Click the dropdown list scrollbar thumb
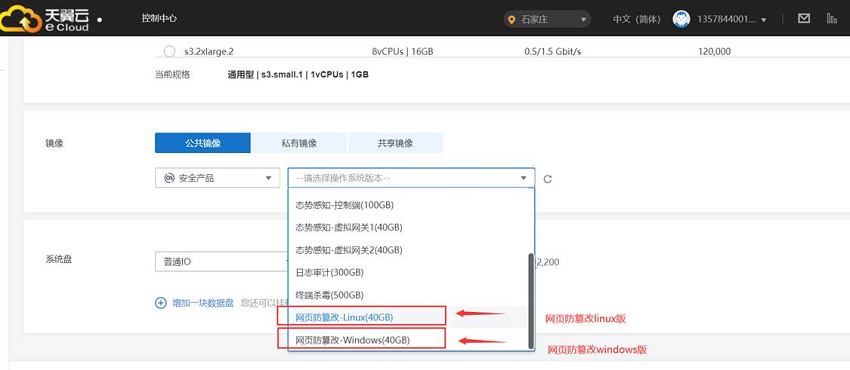The width and height of the screenshot is (850, 370). coord(531,301)
